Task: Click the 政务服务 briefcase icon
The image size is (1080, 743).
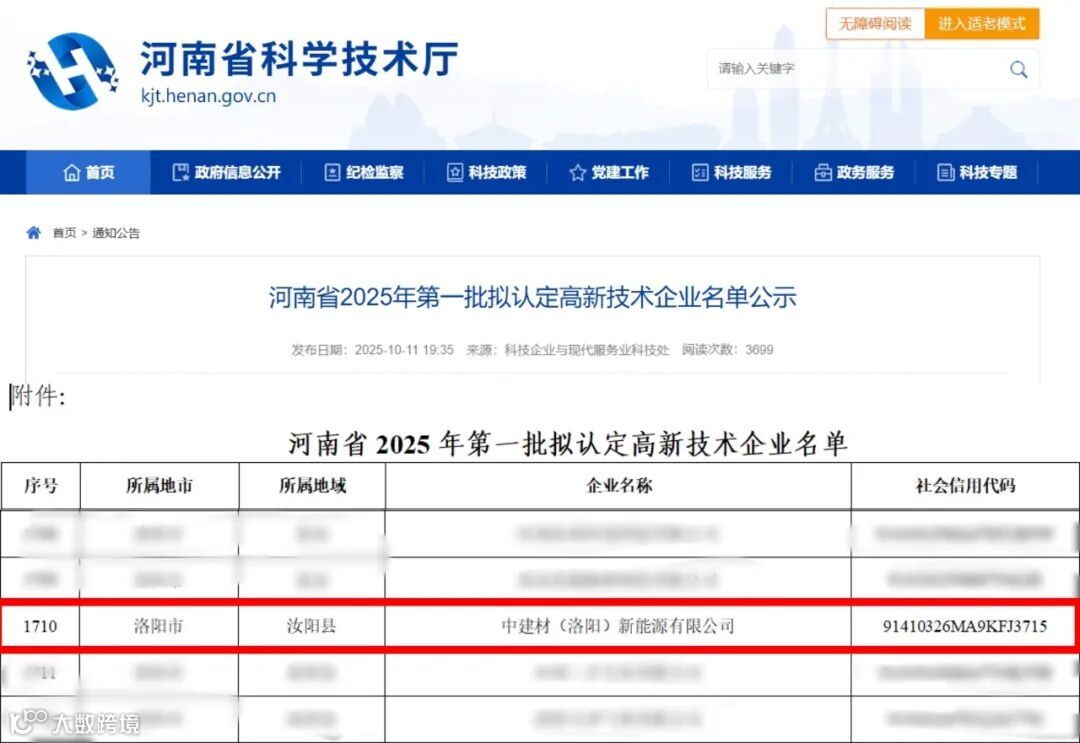Action: pyautogui.click(x=822, y=172)
